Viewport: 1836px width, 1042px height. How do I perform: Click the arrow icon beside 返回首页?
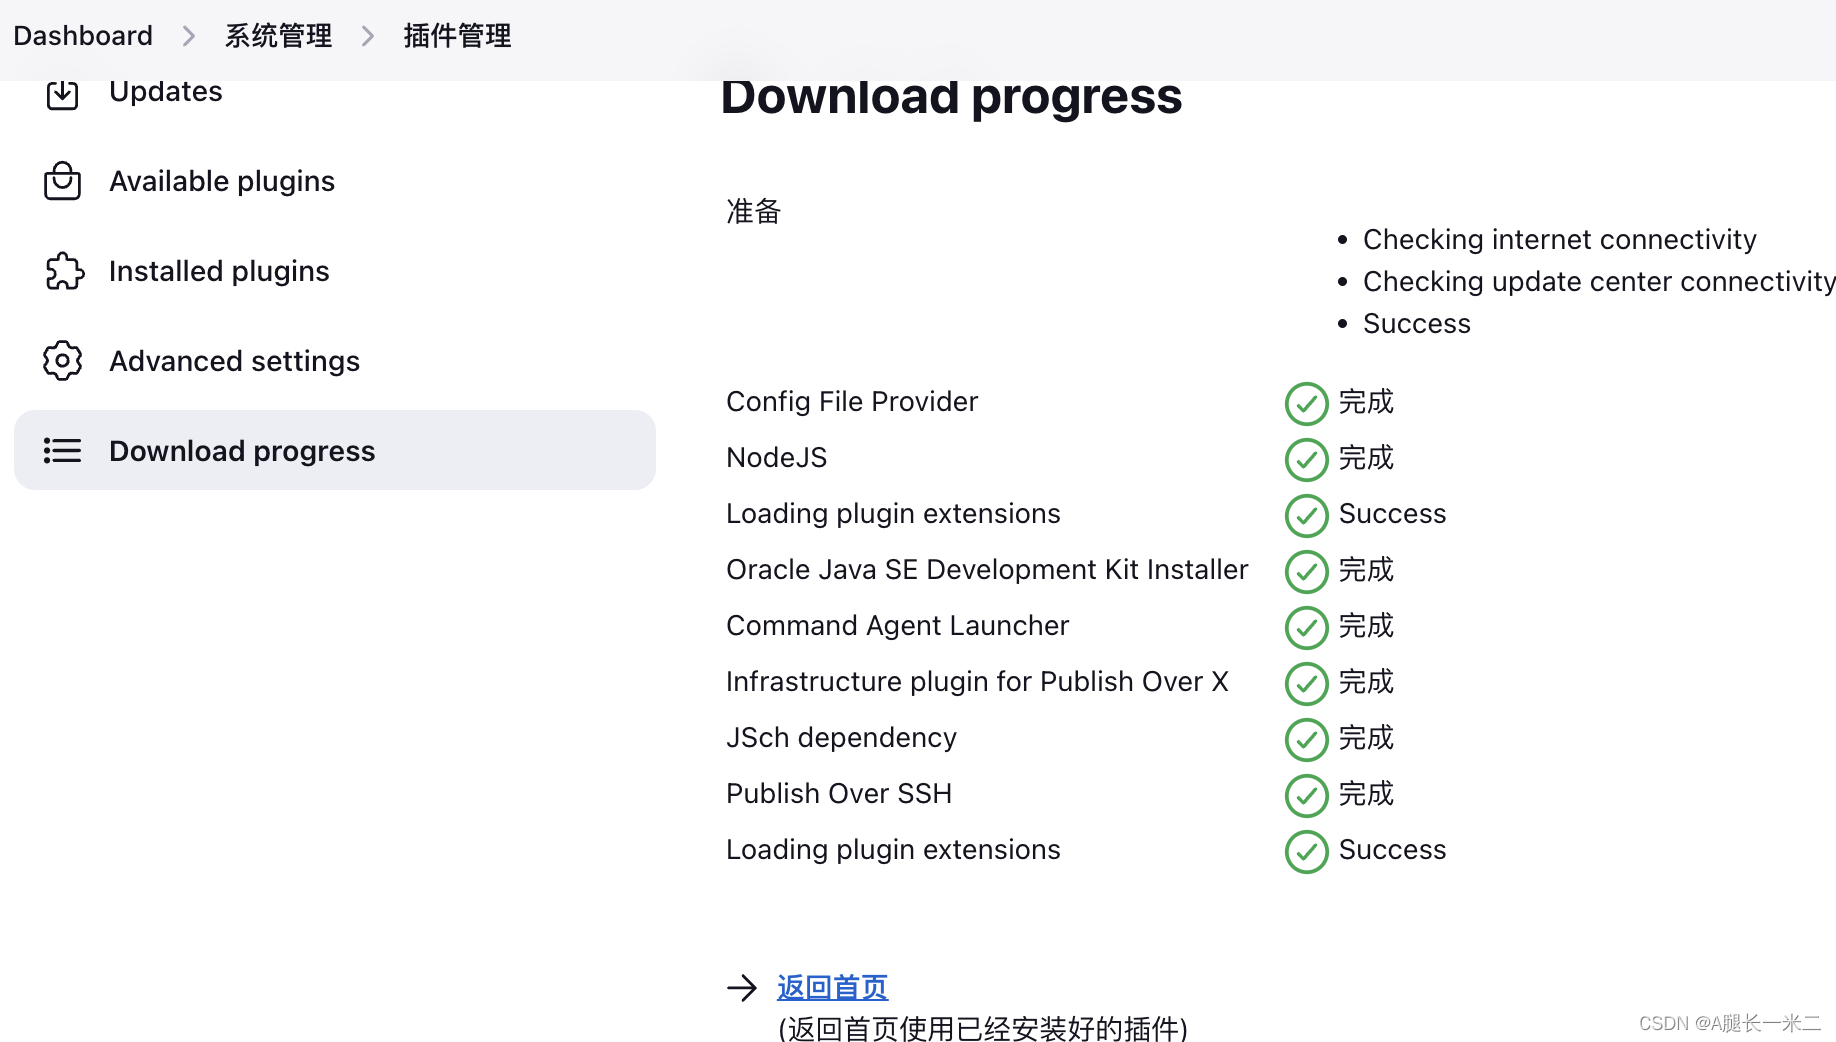[742, 988]
